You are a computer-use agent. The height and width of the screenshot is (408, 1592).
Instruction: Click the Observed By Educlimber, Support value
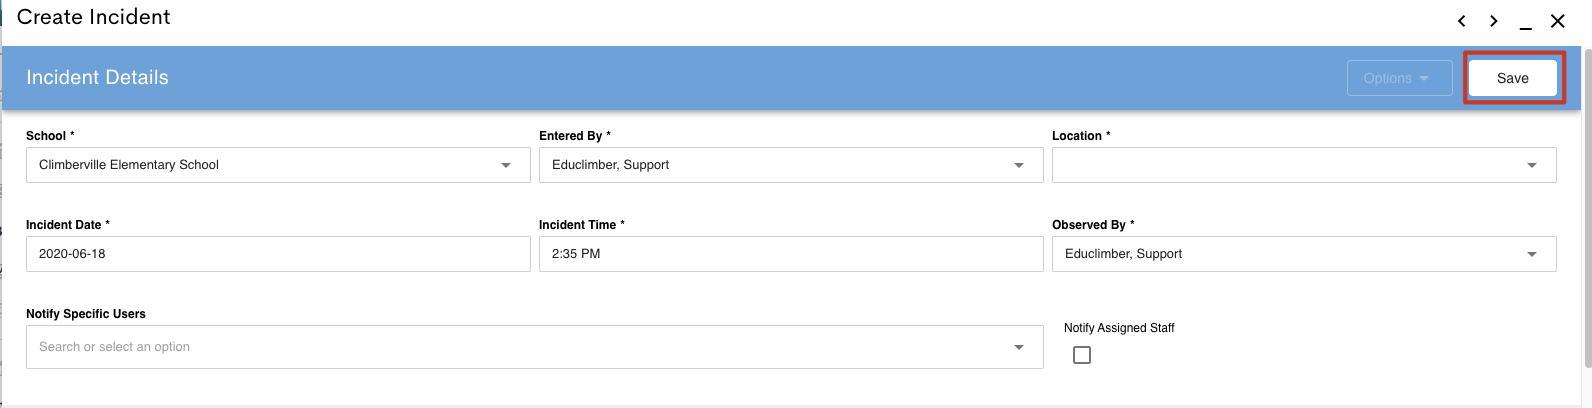click(x=1123, y=254)
